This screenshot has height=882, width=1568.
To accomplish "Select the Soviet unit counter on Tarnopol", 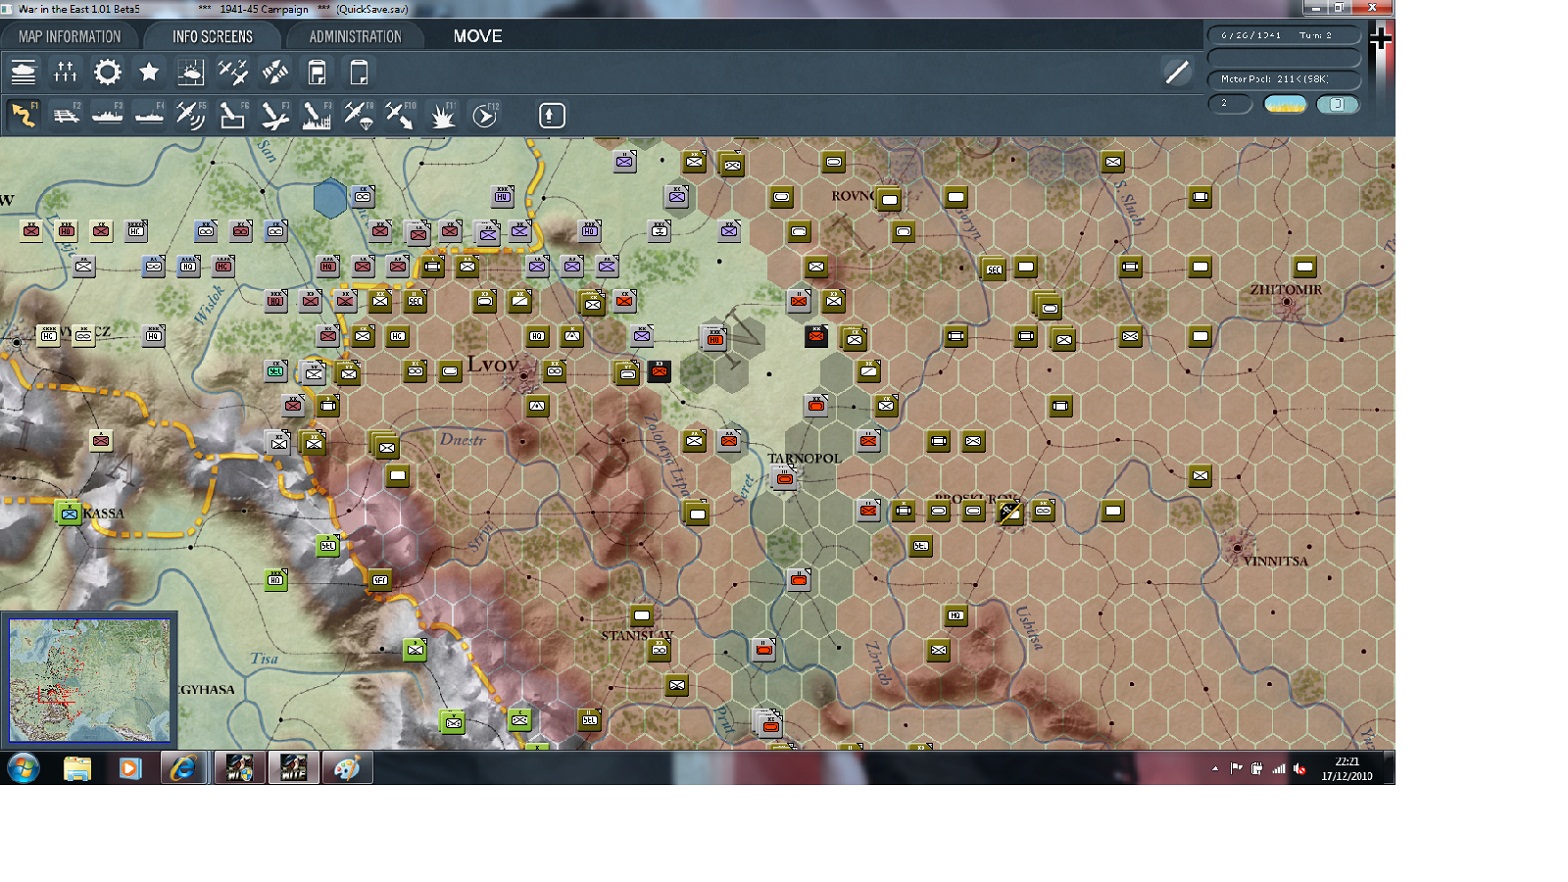I will pyautogui.click(x=785, y=479).
